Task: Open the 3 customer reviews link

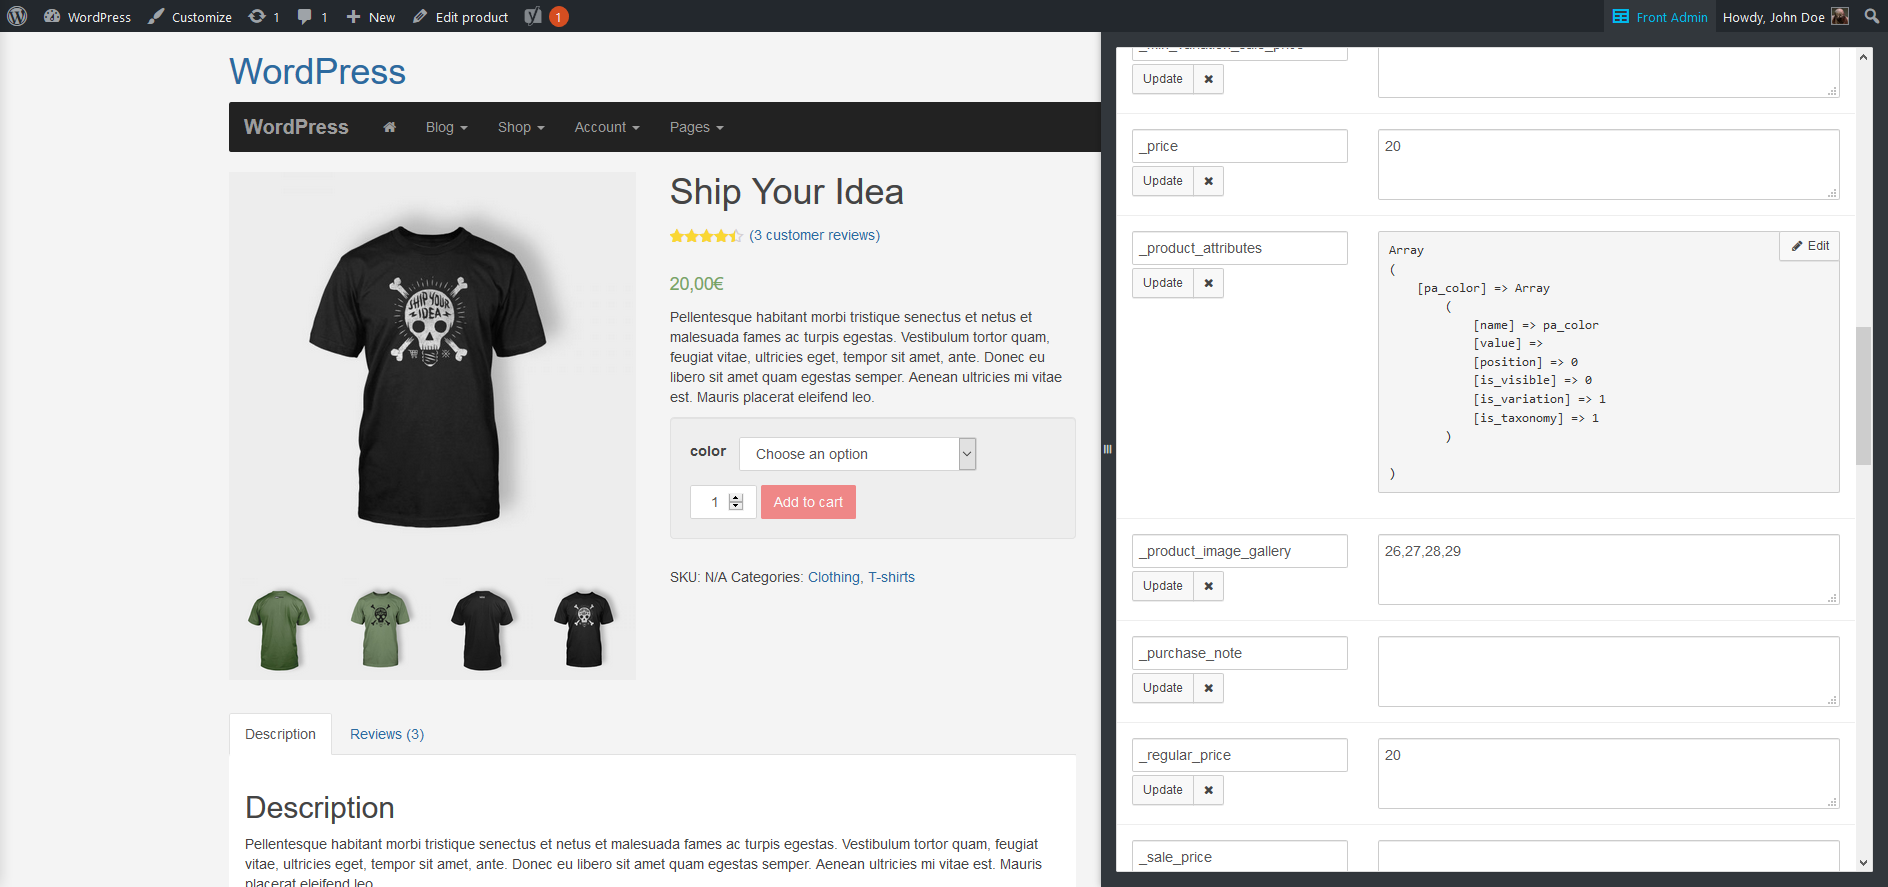Action: 815,235
